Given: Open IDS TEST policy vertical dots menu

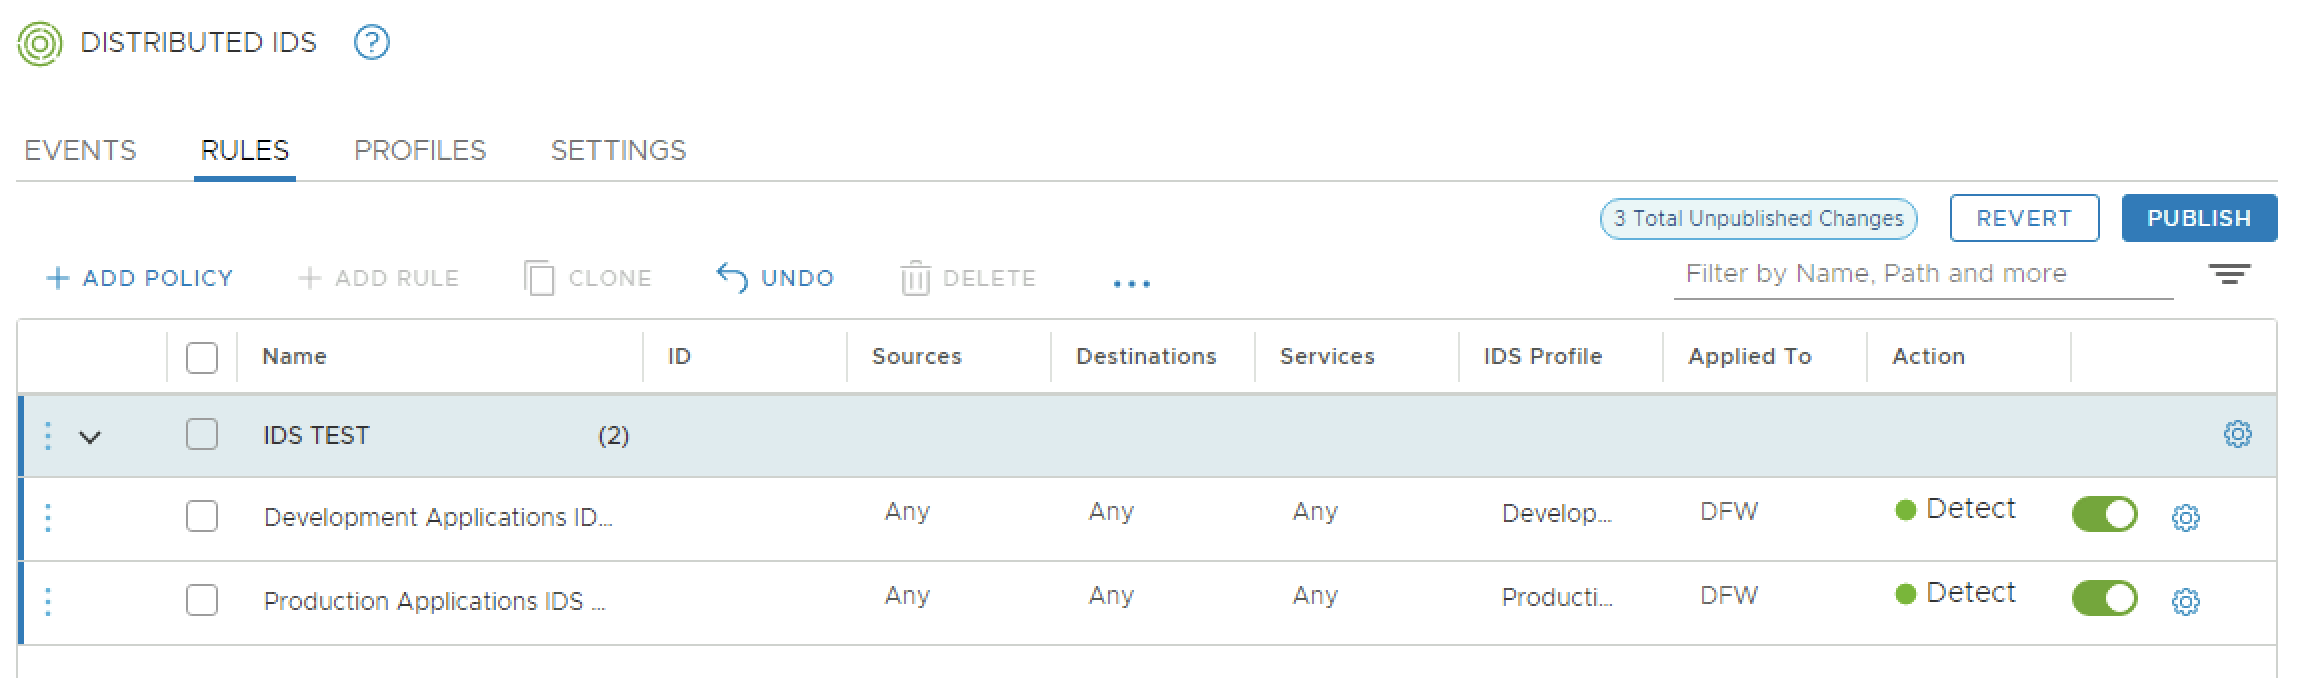Looking at the screenshot, I should click(x=48, y=436).
